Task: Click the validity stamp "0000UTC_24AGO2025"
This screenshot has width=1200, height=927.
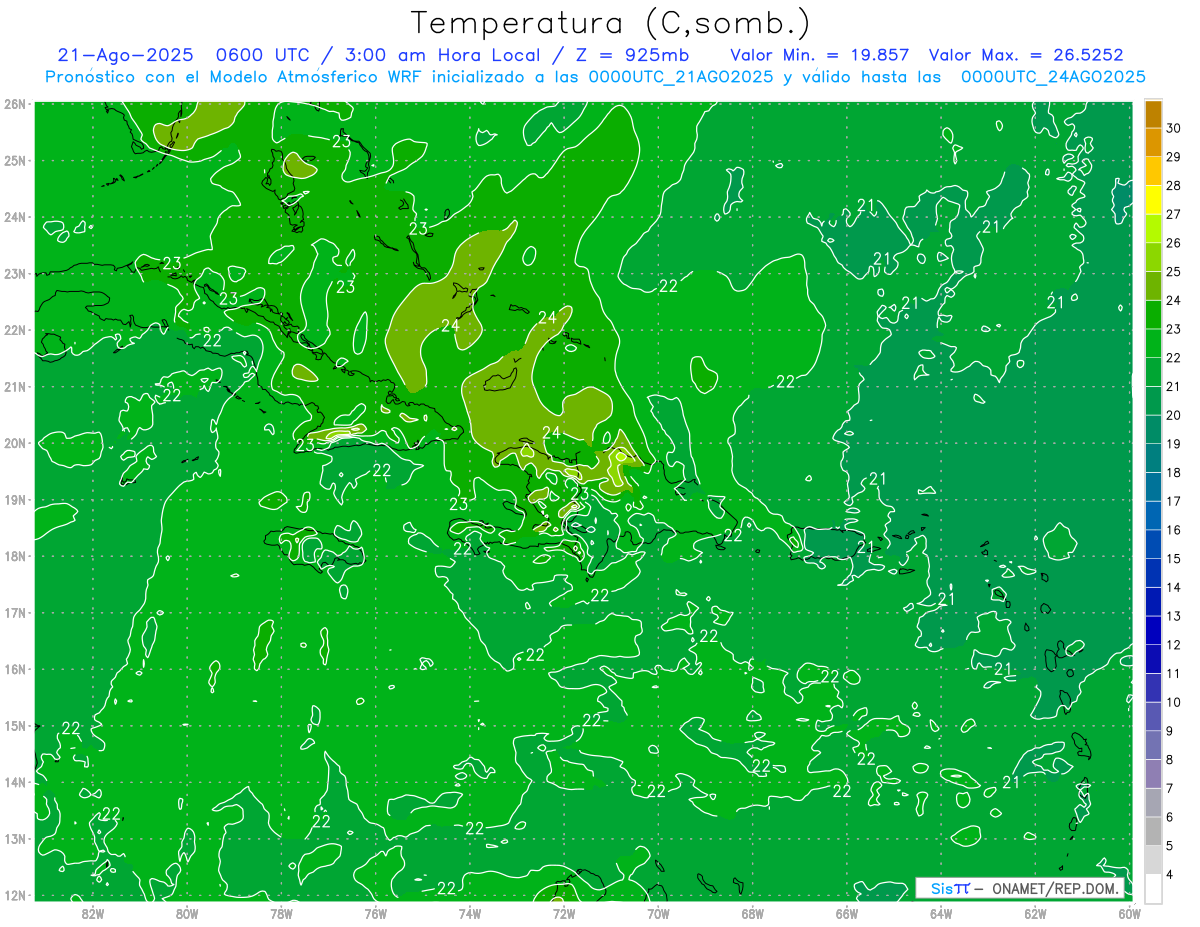Action: pyautogui.click(x=1053, y=77)
